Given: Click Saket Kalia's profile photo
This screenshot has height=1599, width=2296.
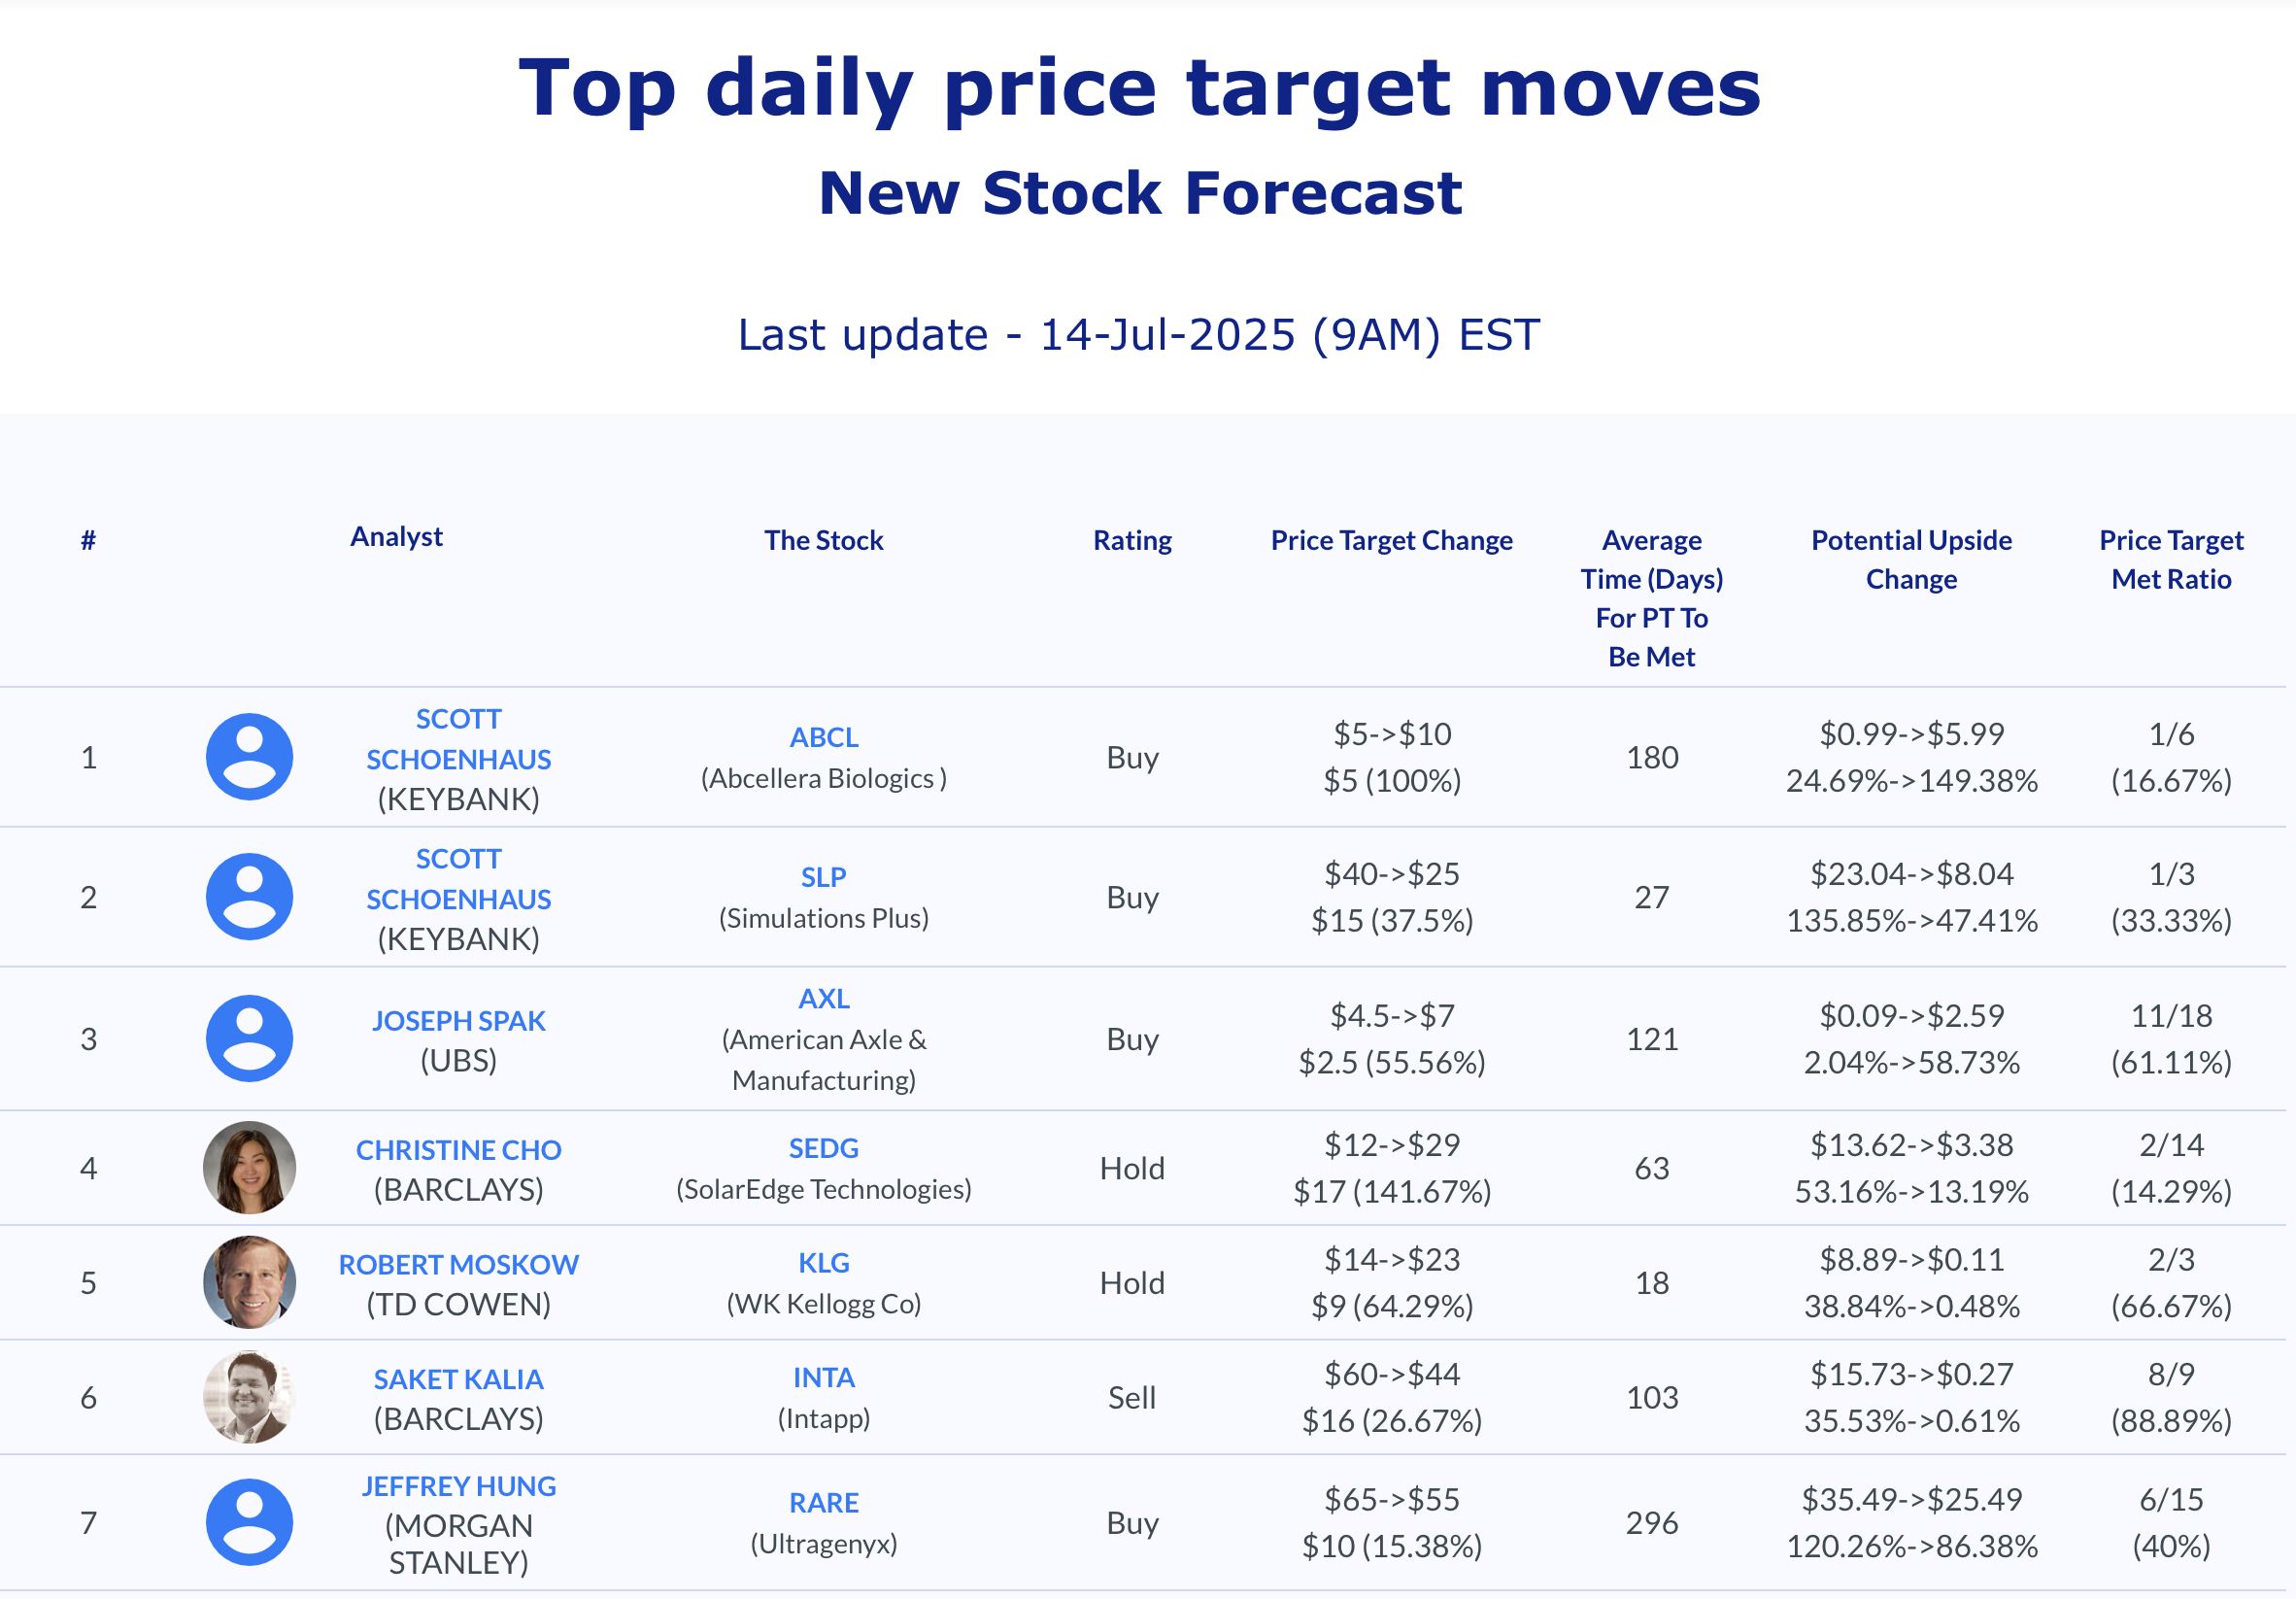Looking at the screenshot, I should coord(249,1398).
